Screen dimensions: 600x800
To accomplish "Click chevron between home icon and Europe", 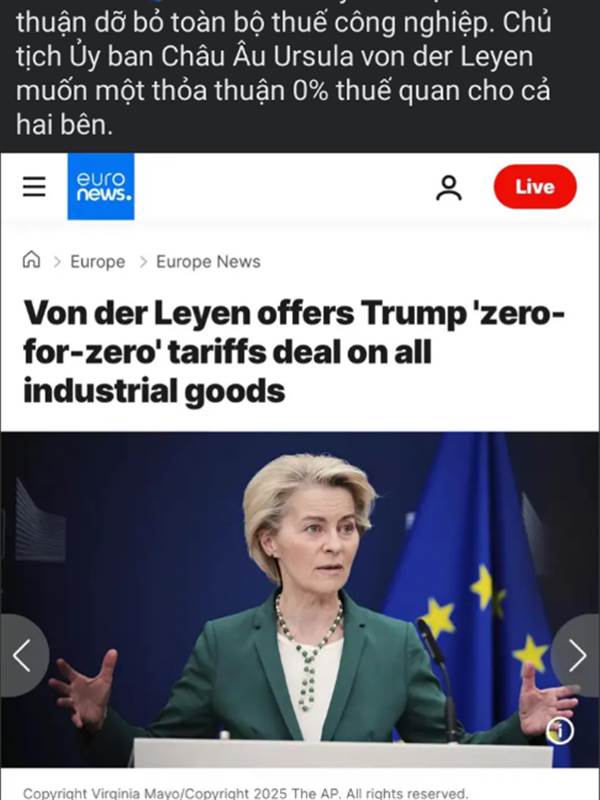I will (57, 262).
